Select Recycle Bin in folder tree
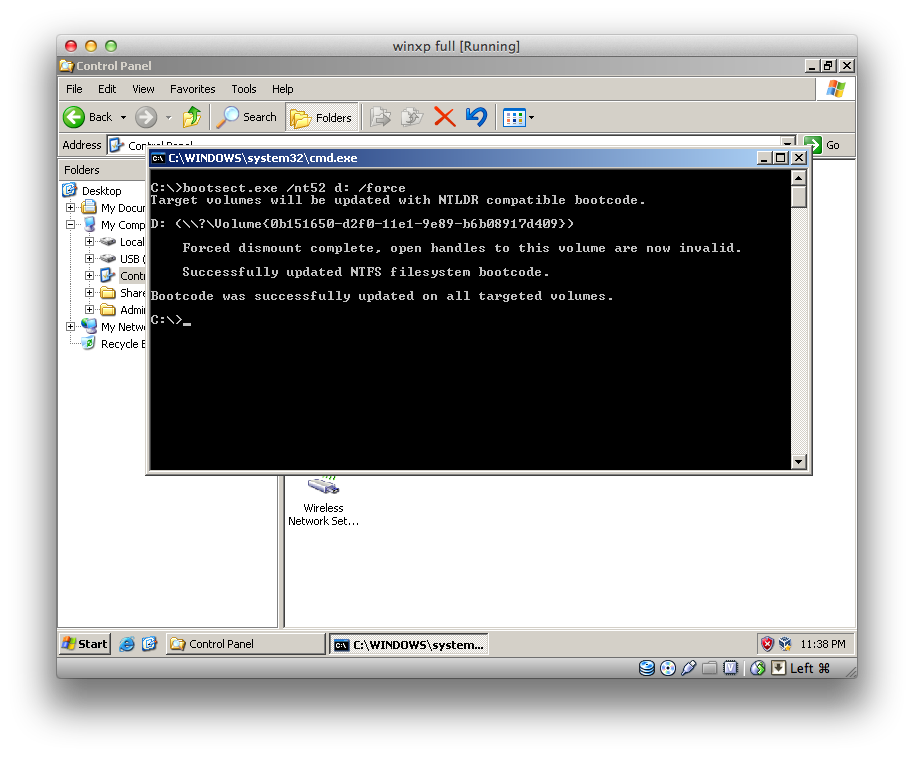The image size is (914, 757). pyautogui.click(x=122, y=344)
